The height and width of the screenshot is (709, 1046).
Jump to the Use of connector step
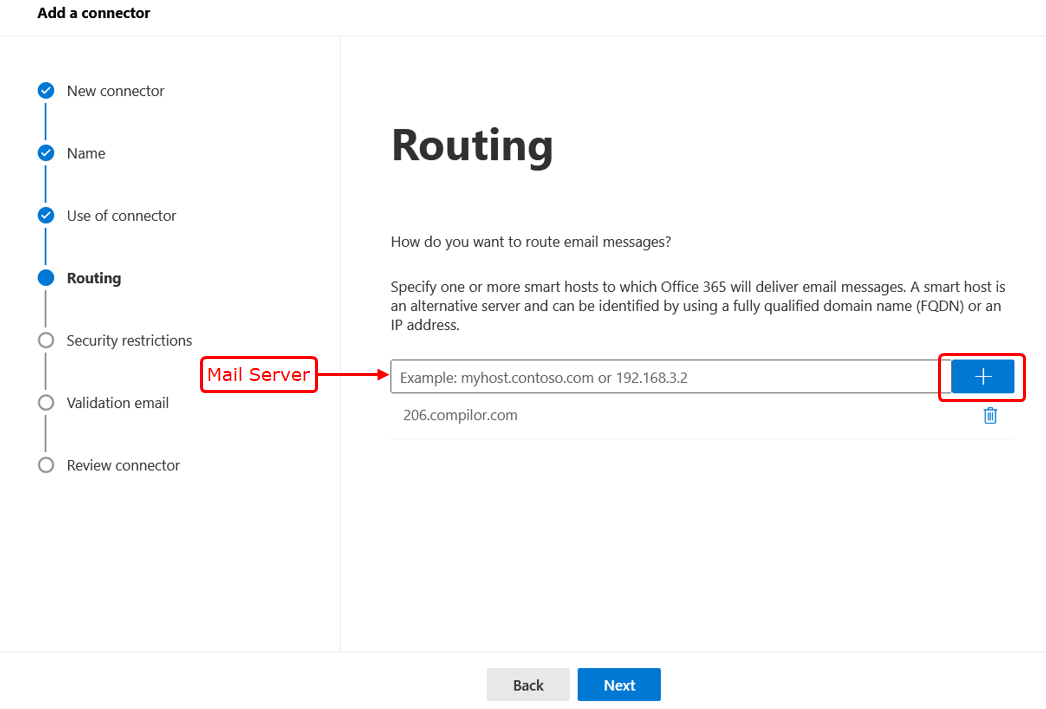121,216
